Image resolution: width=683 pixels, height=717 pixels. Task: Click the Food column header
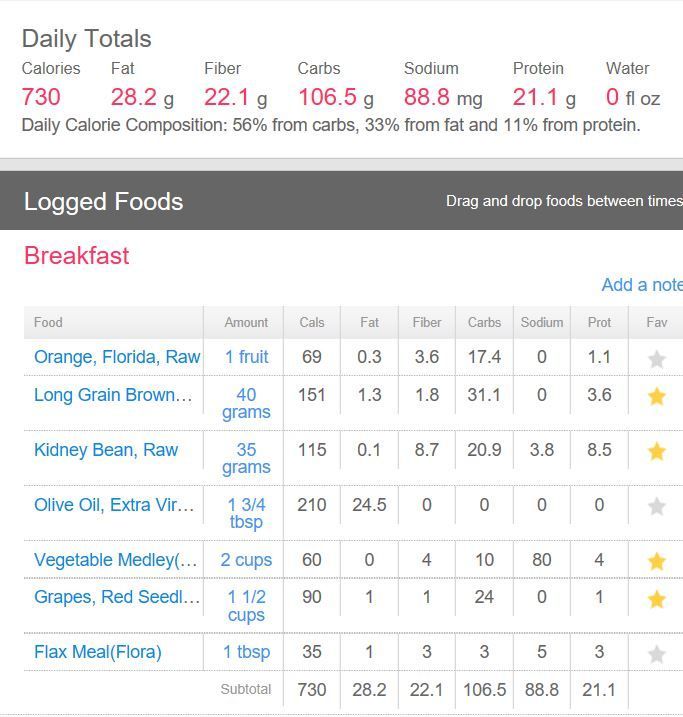pos(48,322)
